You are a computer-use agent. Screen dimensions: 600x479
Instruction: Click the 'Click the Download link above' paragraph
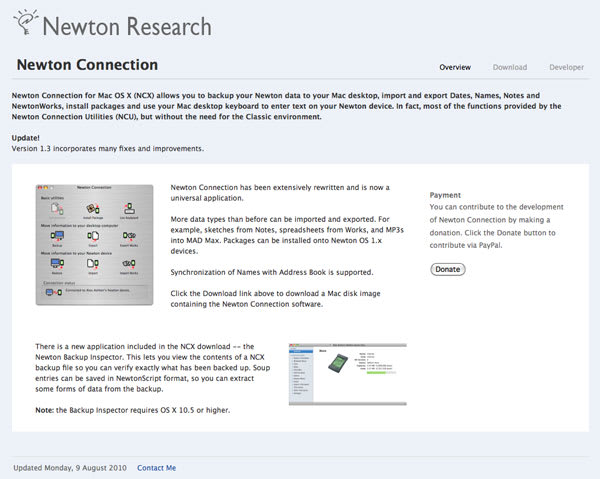[x=276, y=299]
